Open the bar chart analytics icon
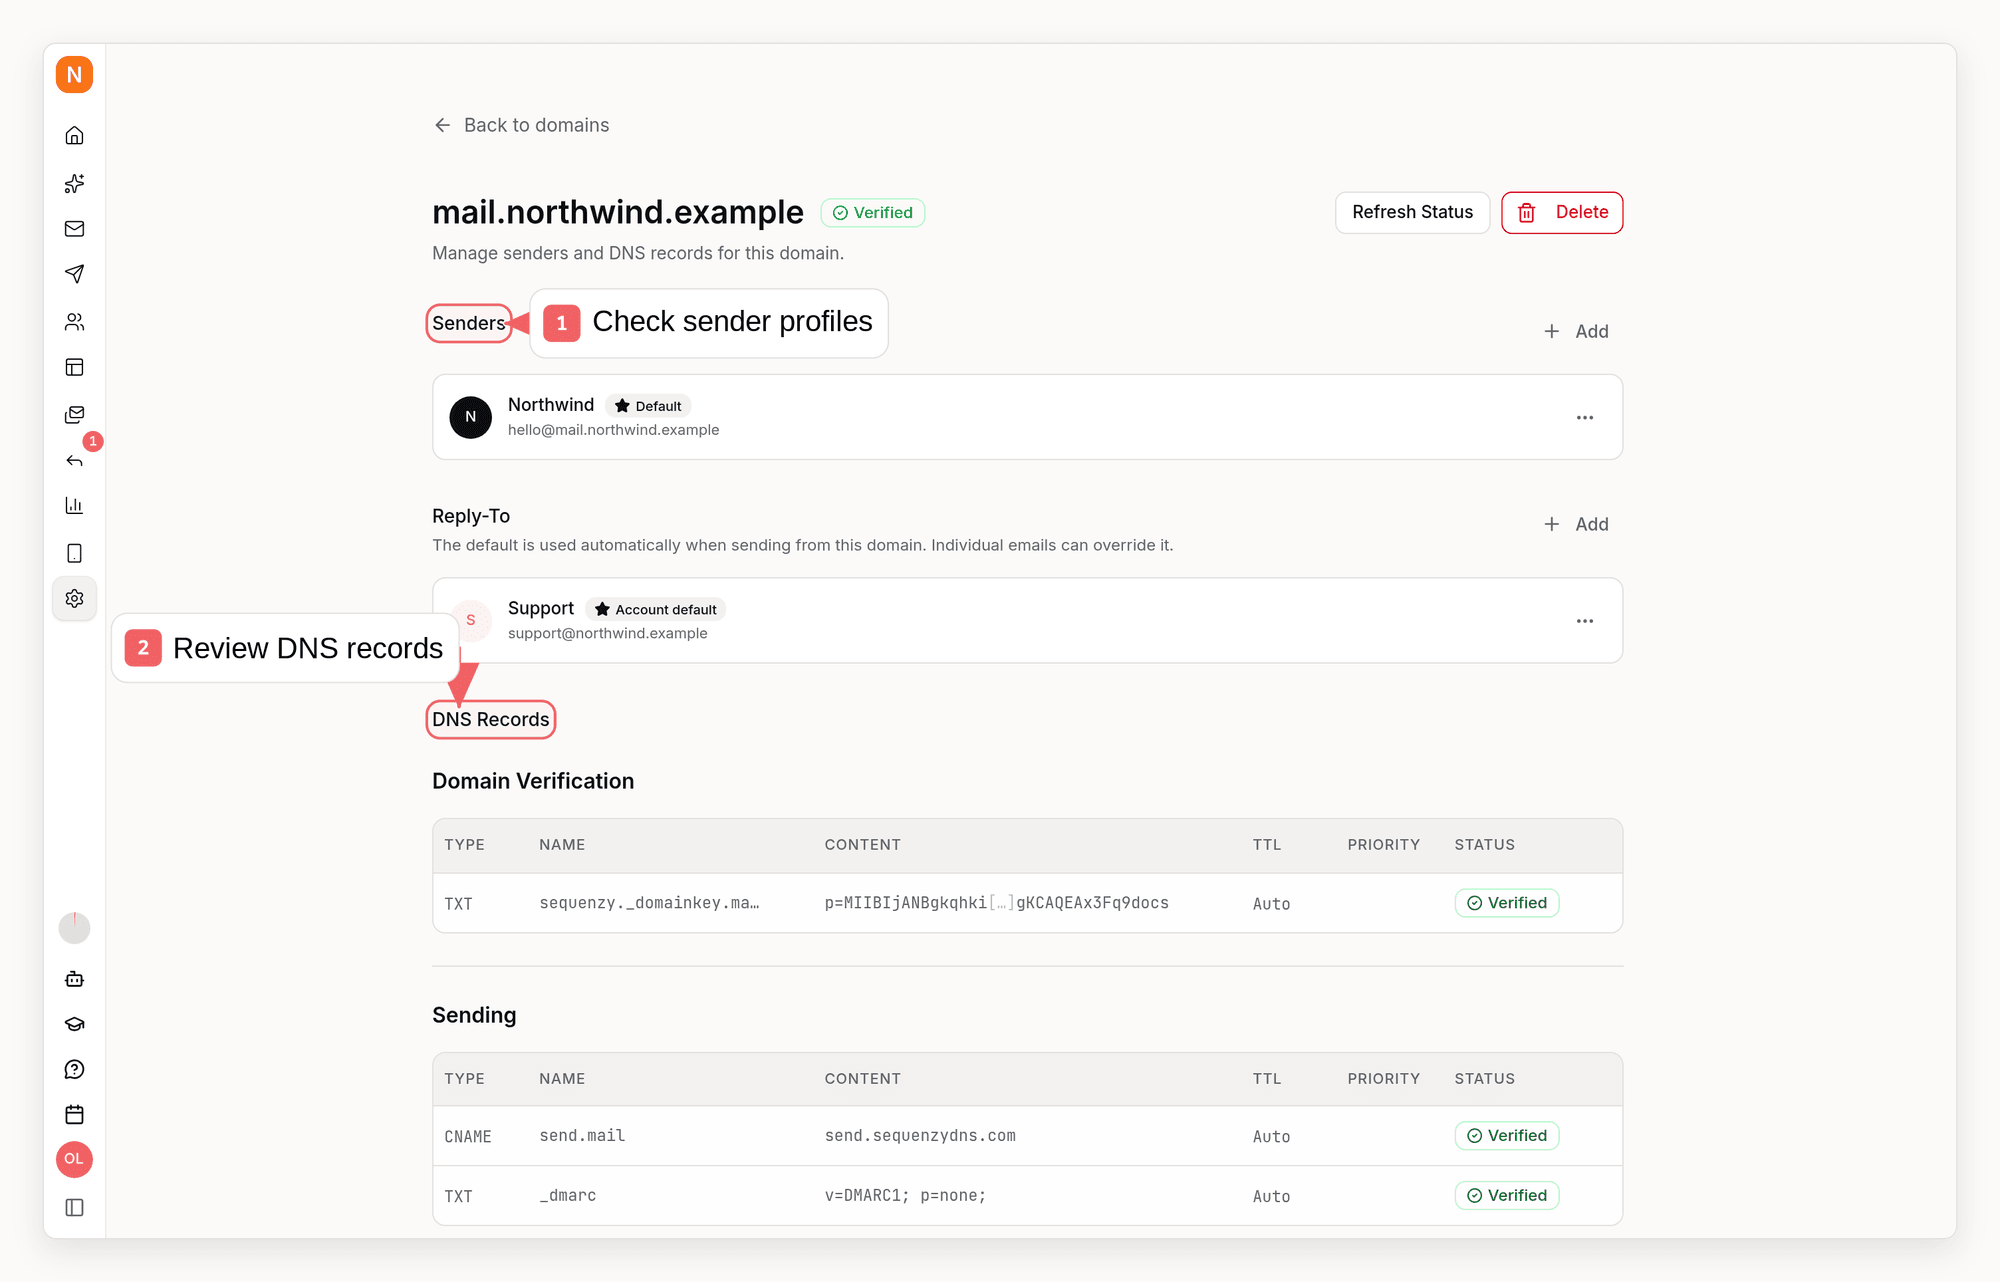The image size is (2000, 1282). pos(74,506)
